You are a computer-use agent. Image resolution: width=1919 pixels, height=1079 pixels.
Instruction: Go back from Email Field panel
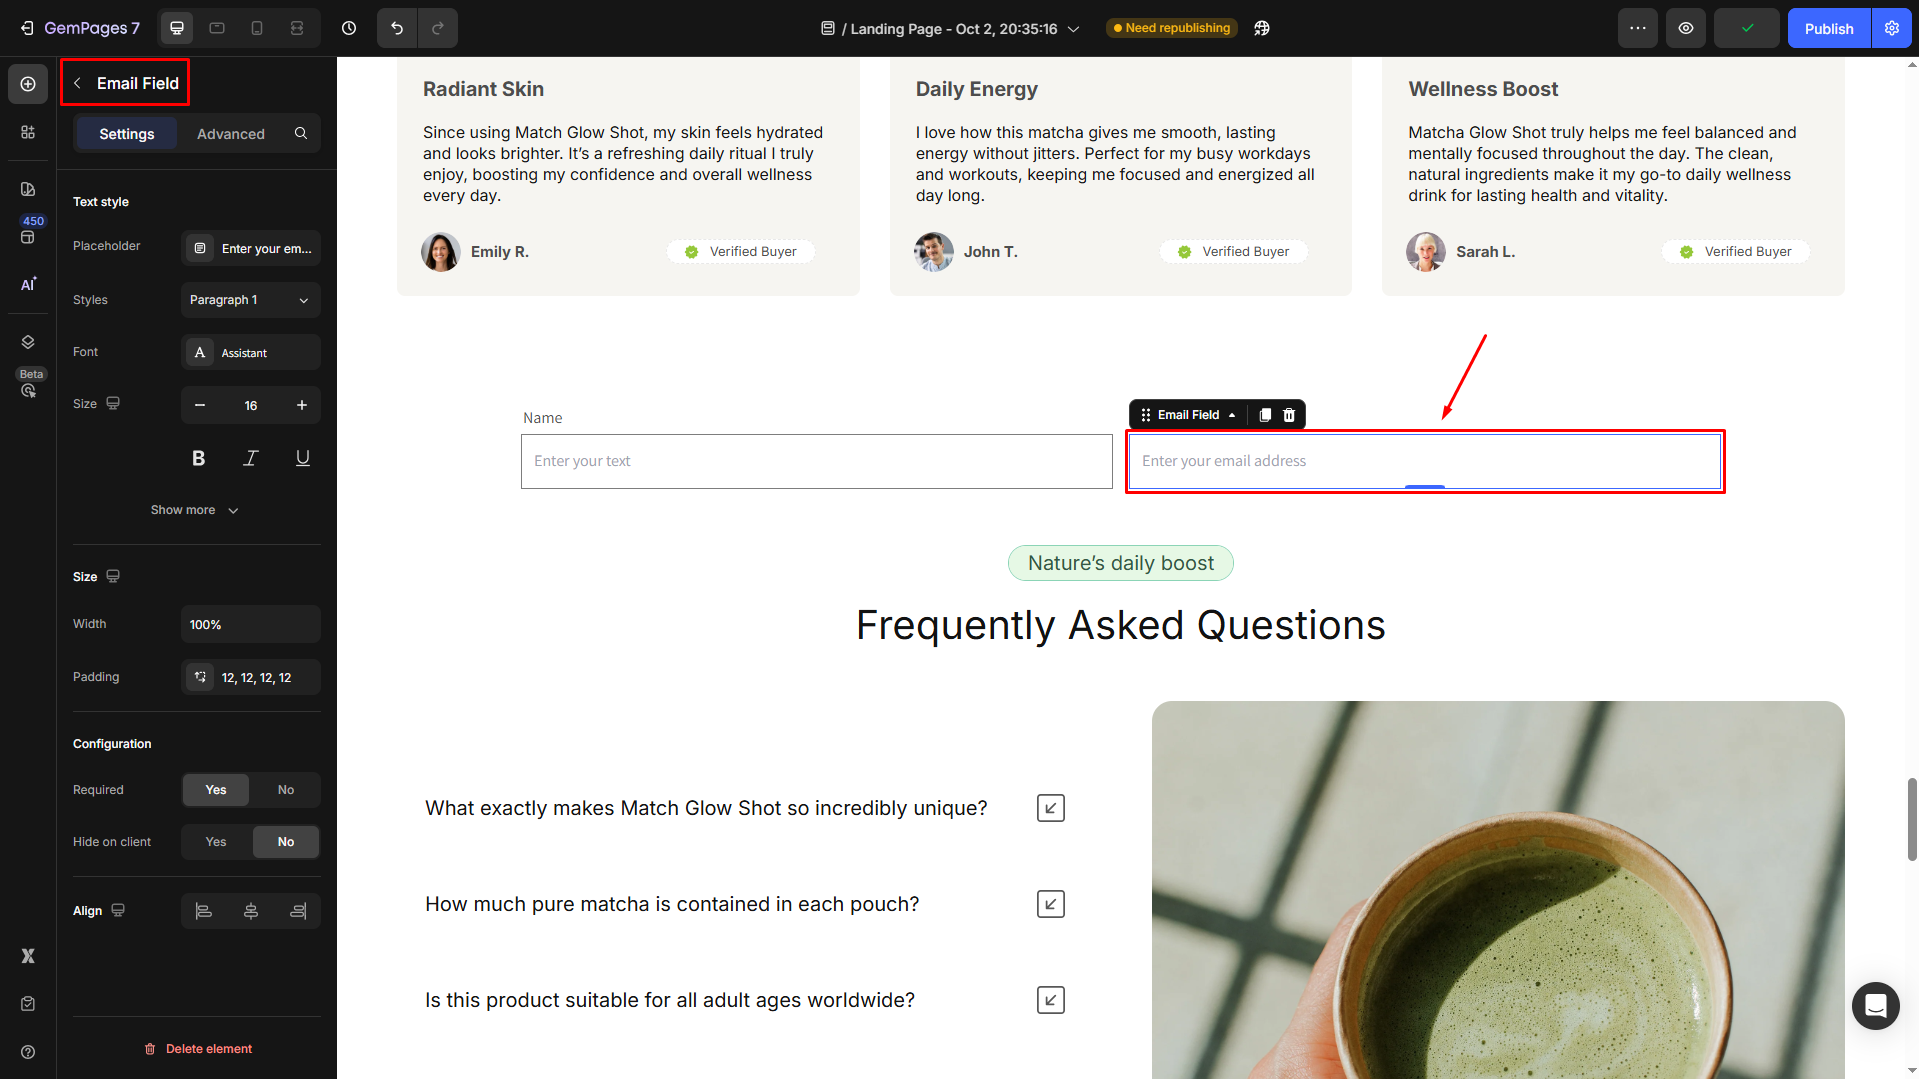point(77,83)
